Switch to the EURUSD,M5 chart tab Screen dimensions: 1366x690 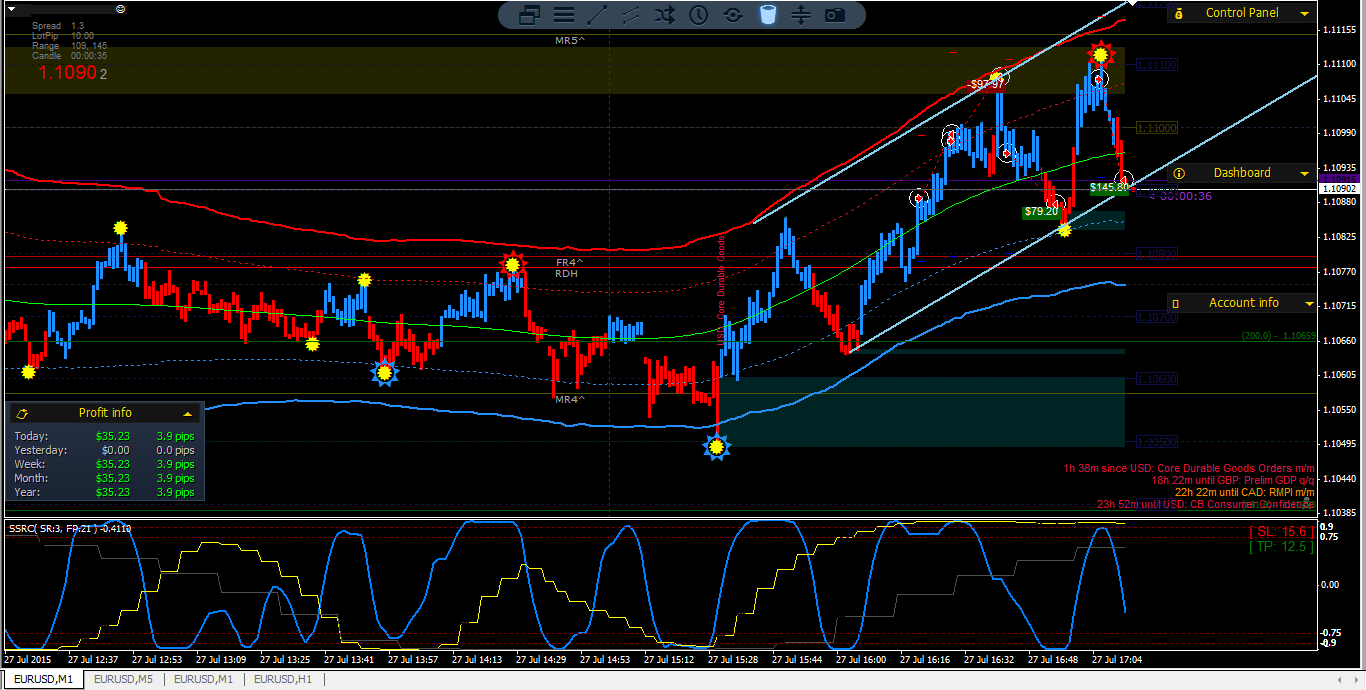123,680
